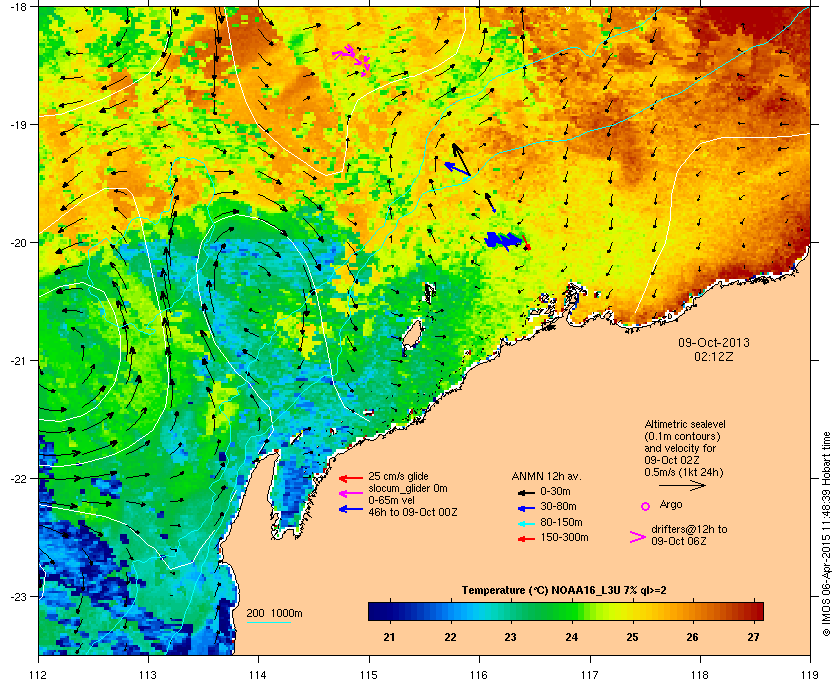Click the blue 30-80m ANMN legend arrow
840x680 pixels.
click(x=526, y=508)
